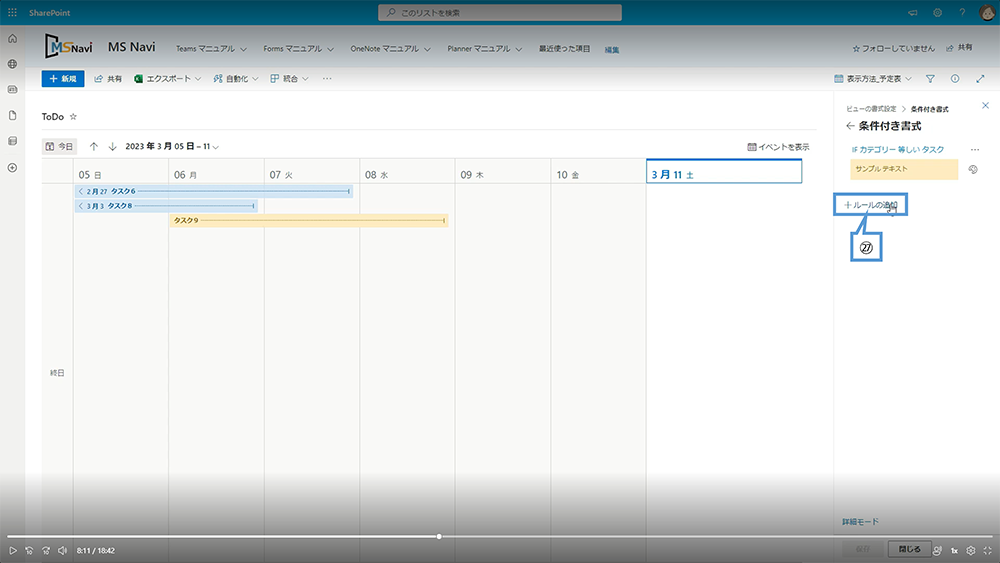Close the formatting panel with X
1000x563 pixels.
985,106
